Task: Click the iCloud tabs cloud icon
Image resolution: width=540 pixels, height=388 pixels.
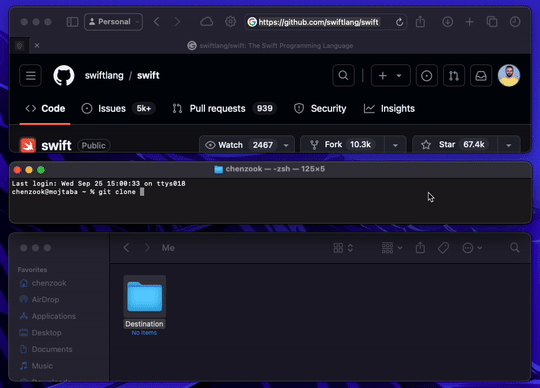Action: point(207,22)
